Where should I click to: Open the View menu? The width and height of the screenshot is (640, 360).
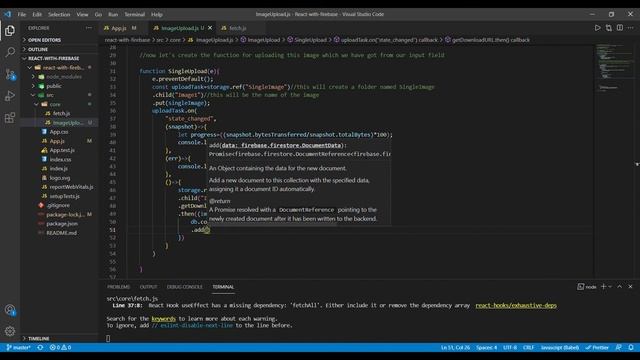coord(82,14)
